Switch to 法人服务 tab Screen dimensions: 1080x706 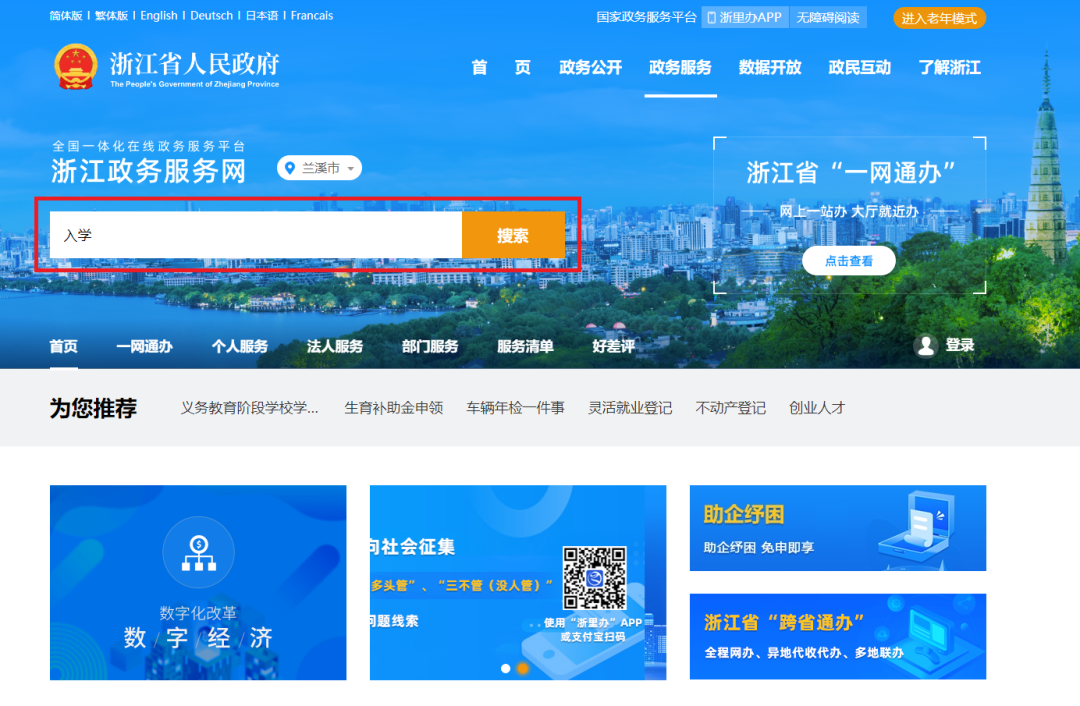pos(335,346)
